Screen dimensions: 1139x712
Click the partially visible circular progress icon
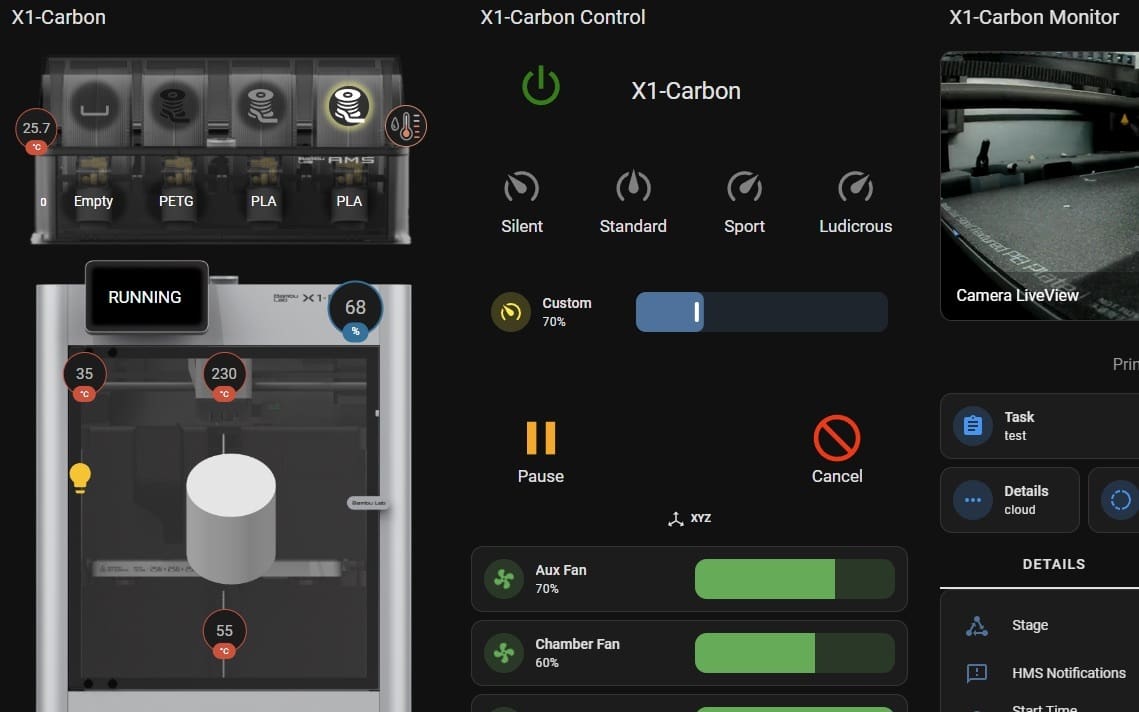(x=1119, y=500)
